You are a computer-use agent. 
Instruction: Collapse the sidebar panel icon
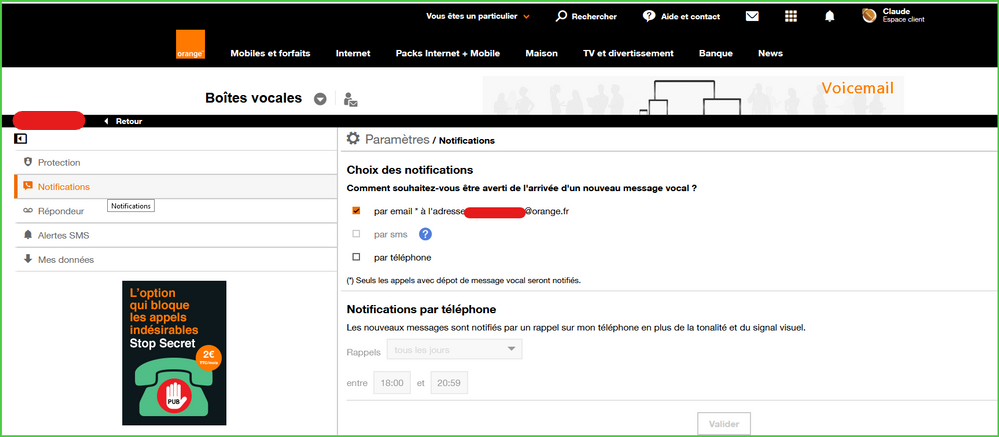[x=21, y=138]
